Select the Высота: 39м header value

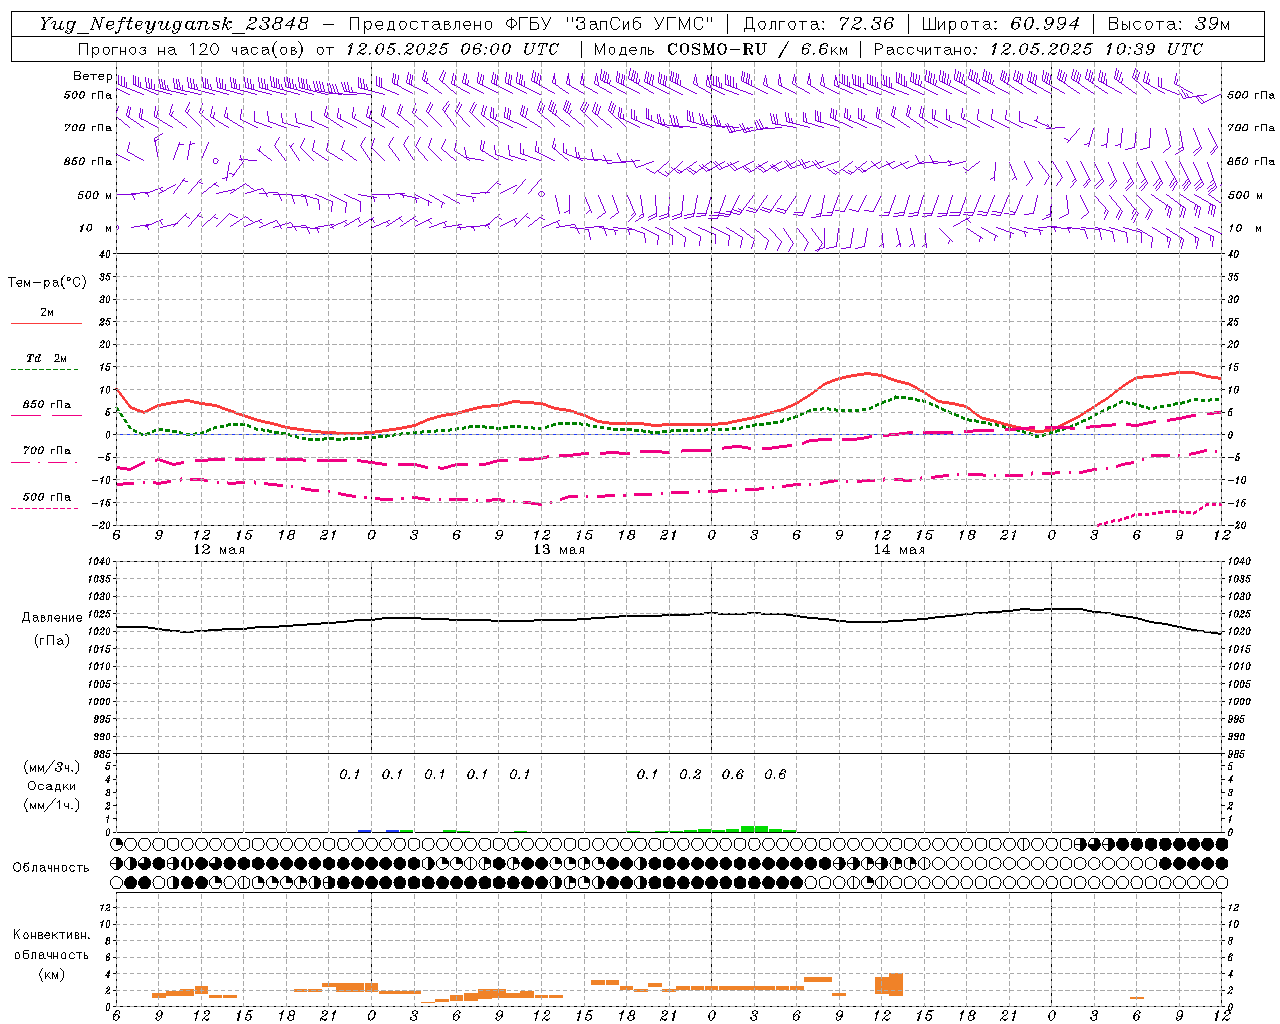point(1169,24)
